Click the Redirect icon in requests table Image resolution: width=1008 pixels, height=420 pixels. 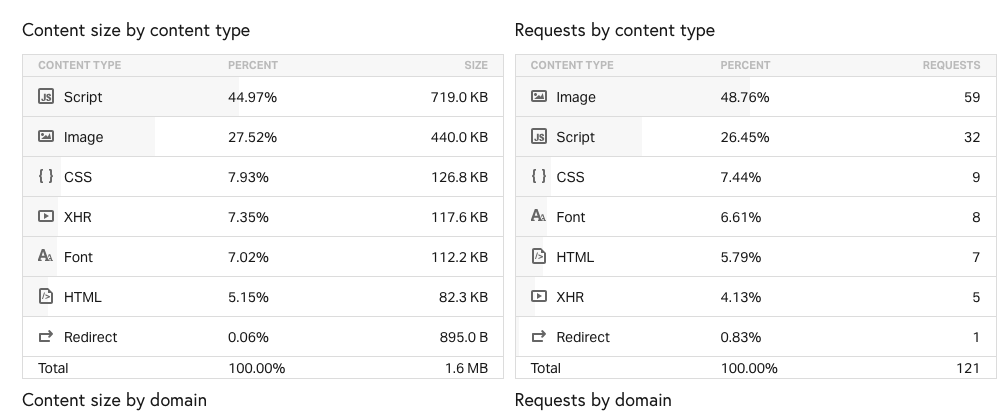(x=539, y=336)
